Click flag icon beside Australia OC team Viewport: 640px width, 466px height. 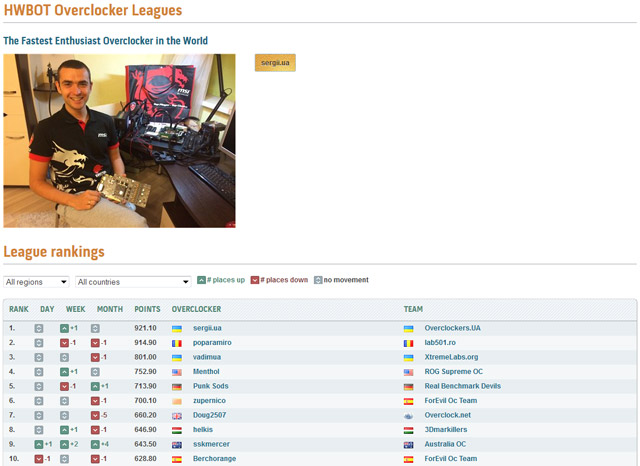coord(409,445)
